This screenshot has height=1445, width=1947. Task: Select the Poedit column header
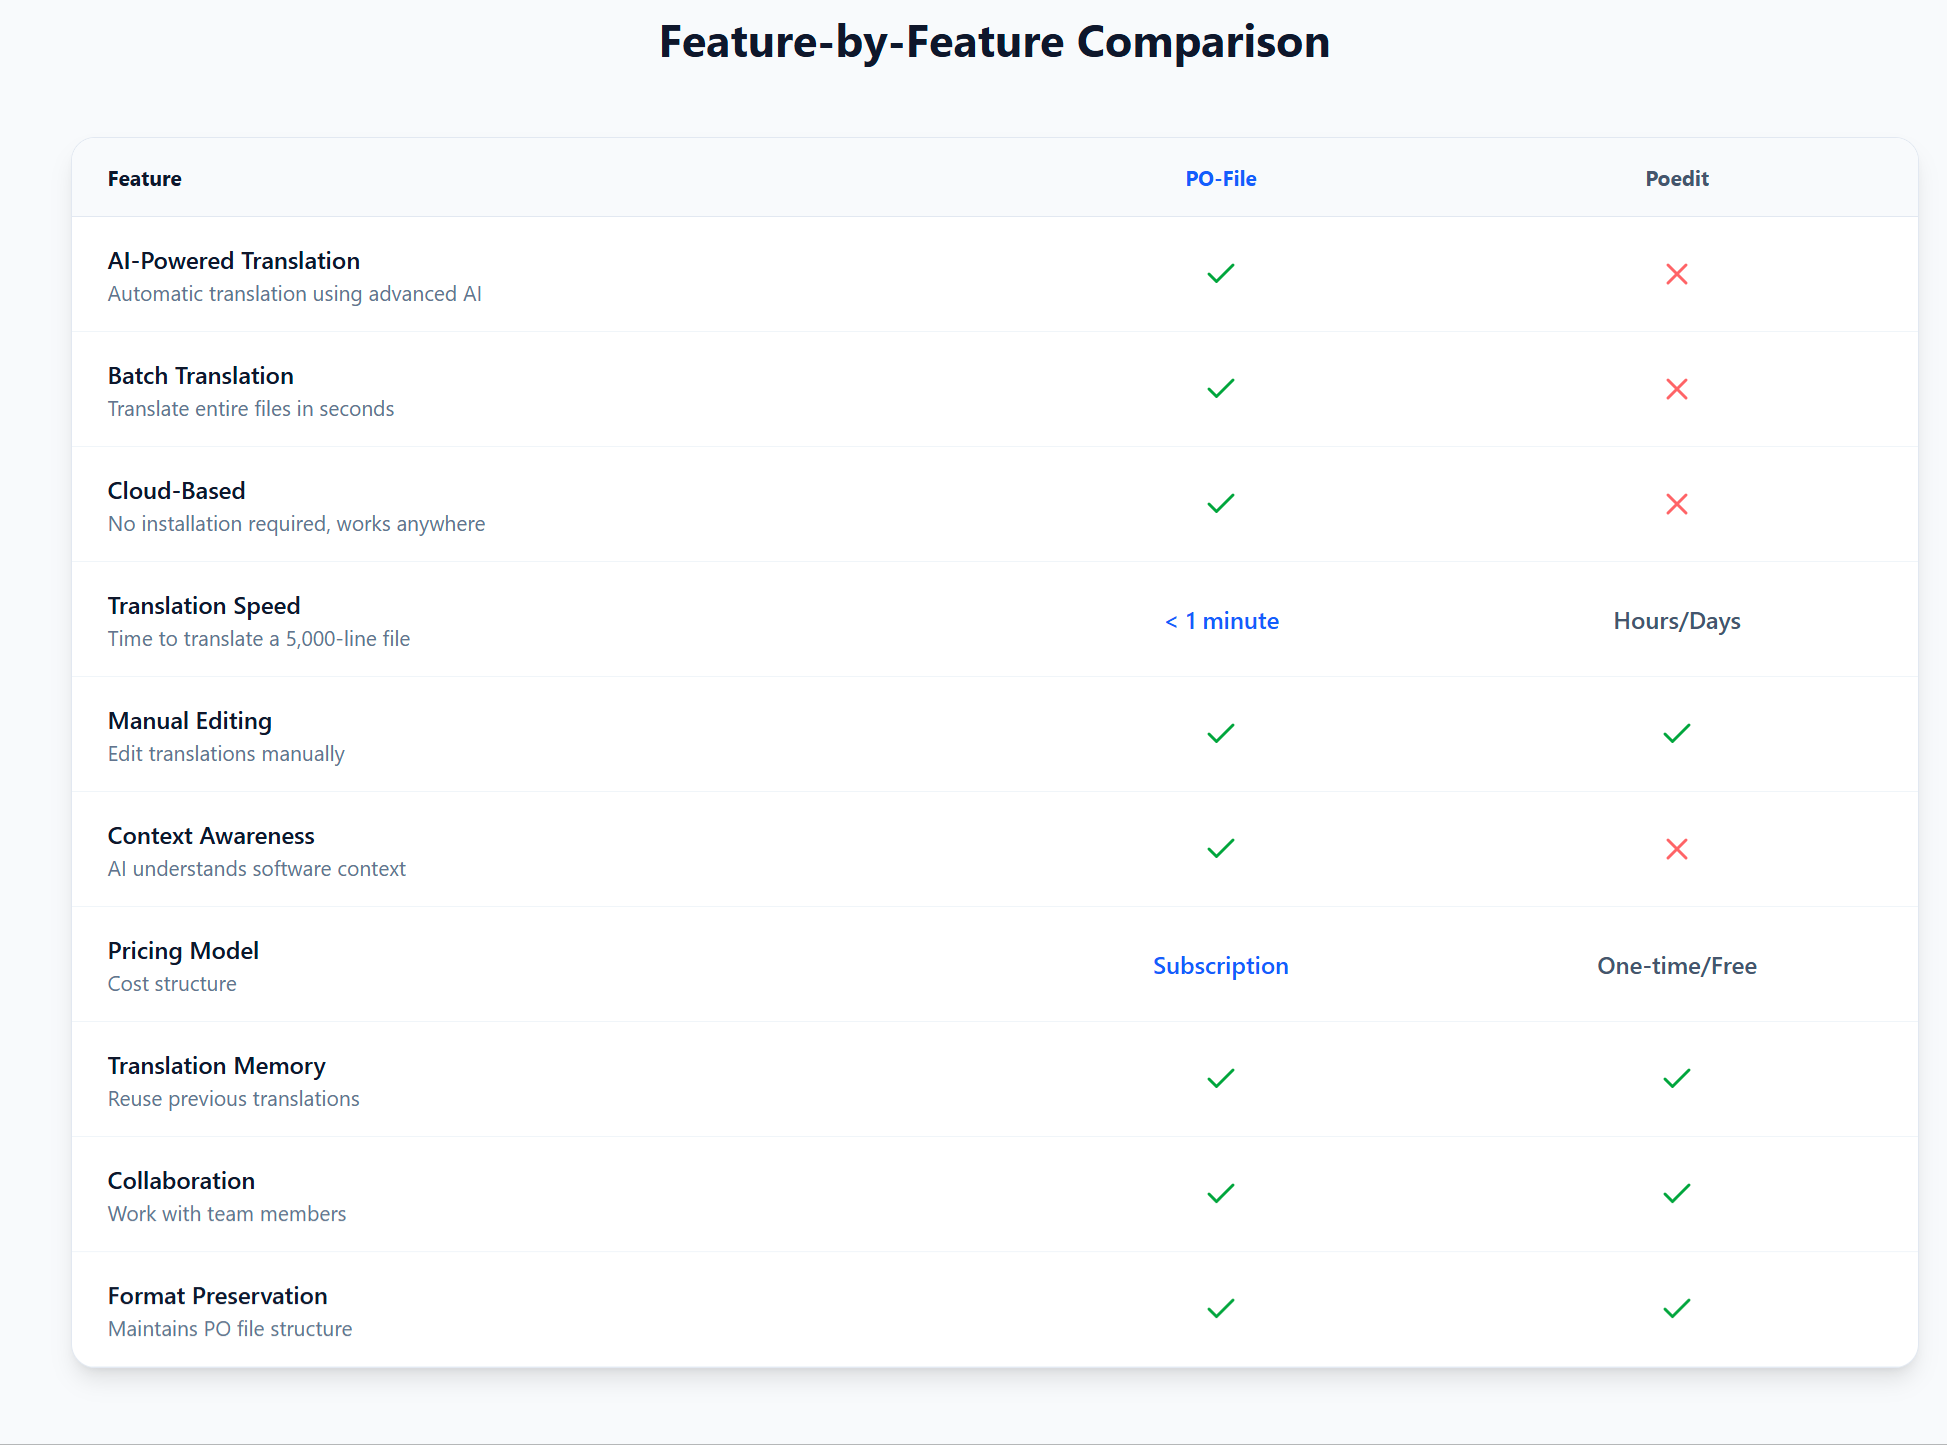click(1677, 178)
